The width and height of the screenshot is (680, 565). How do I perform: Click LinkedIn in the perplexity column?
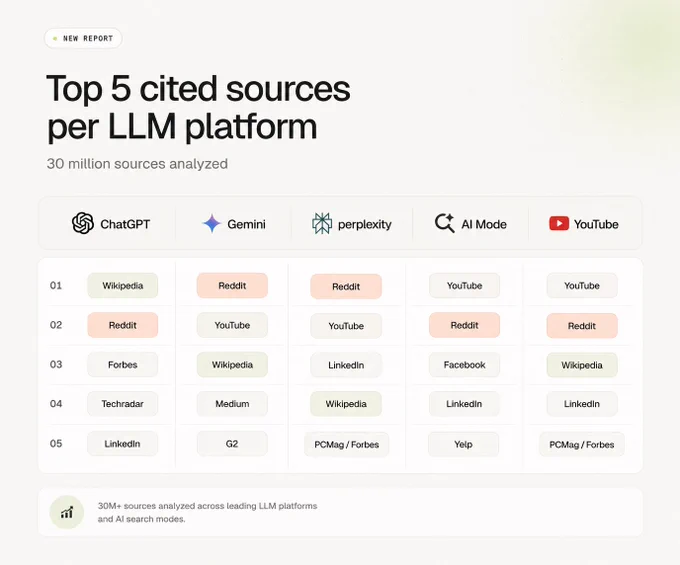346,365
